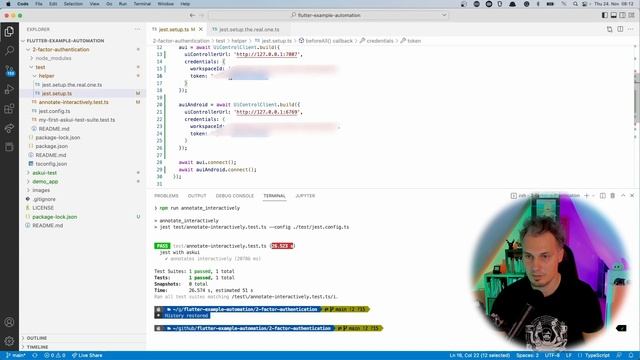Toggle the secondary sidebar layout icon
This screenshot has width=640, height=360.
[x=622, y=15]
